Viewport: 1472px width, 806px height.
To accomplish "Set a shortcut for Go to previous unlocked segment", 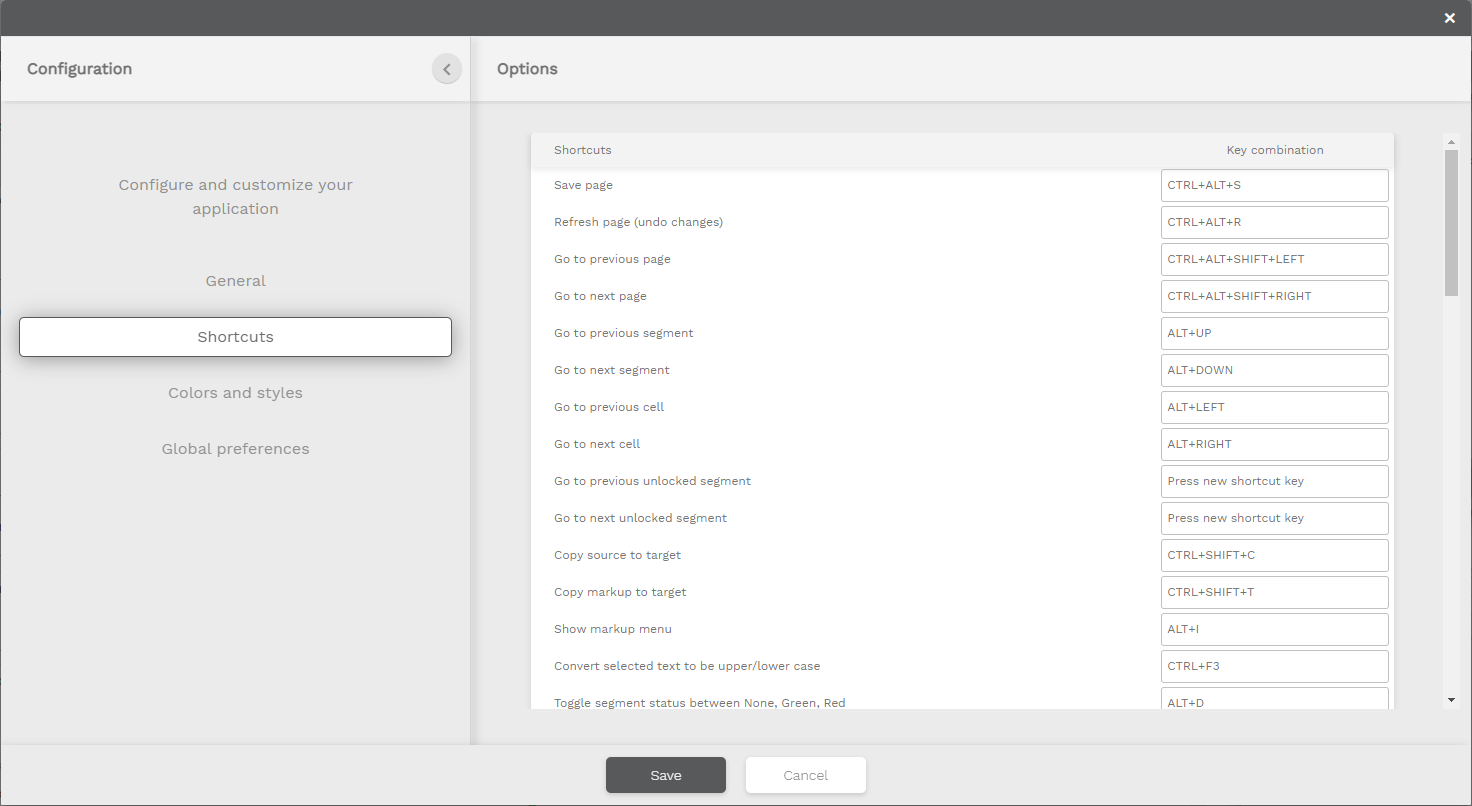I will (x=1274, y=481).
